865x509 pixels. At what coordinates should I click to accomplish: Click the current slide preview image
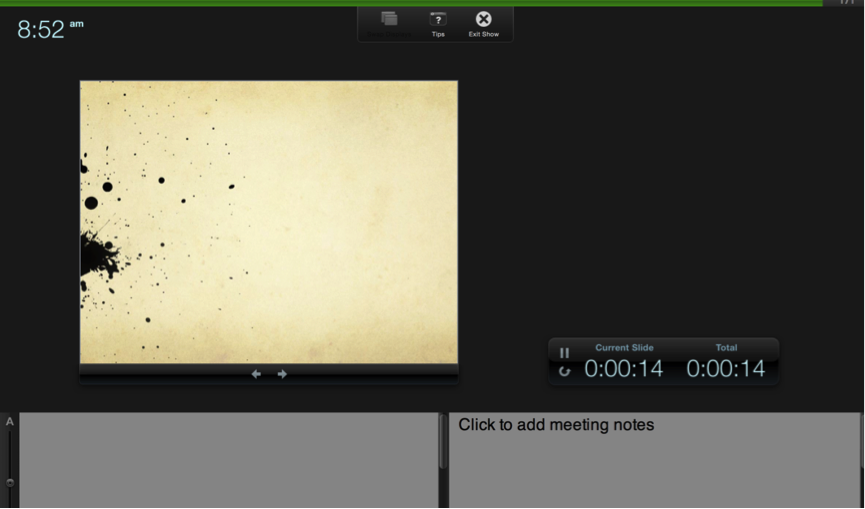(268, 222)
